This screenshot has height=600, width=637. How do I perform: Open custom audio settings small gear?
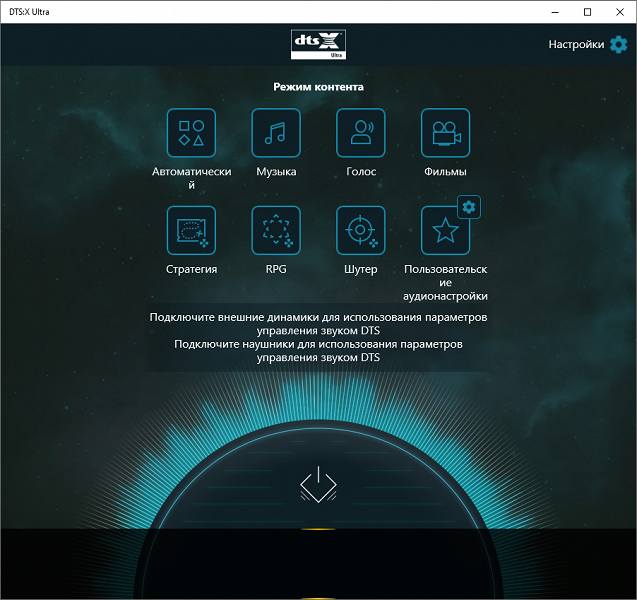(469, 207)
